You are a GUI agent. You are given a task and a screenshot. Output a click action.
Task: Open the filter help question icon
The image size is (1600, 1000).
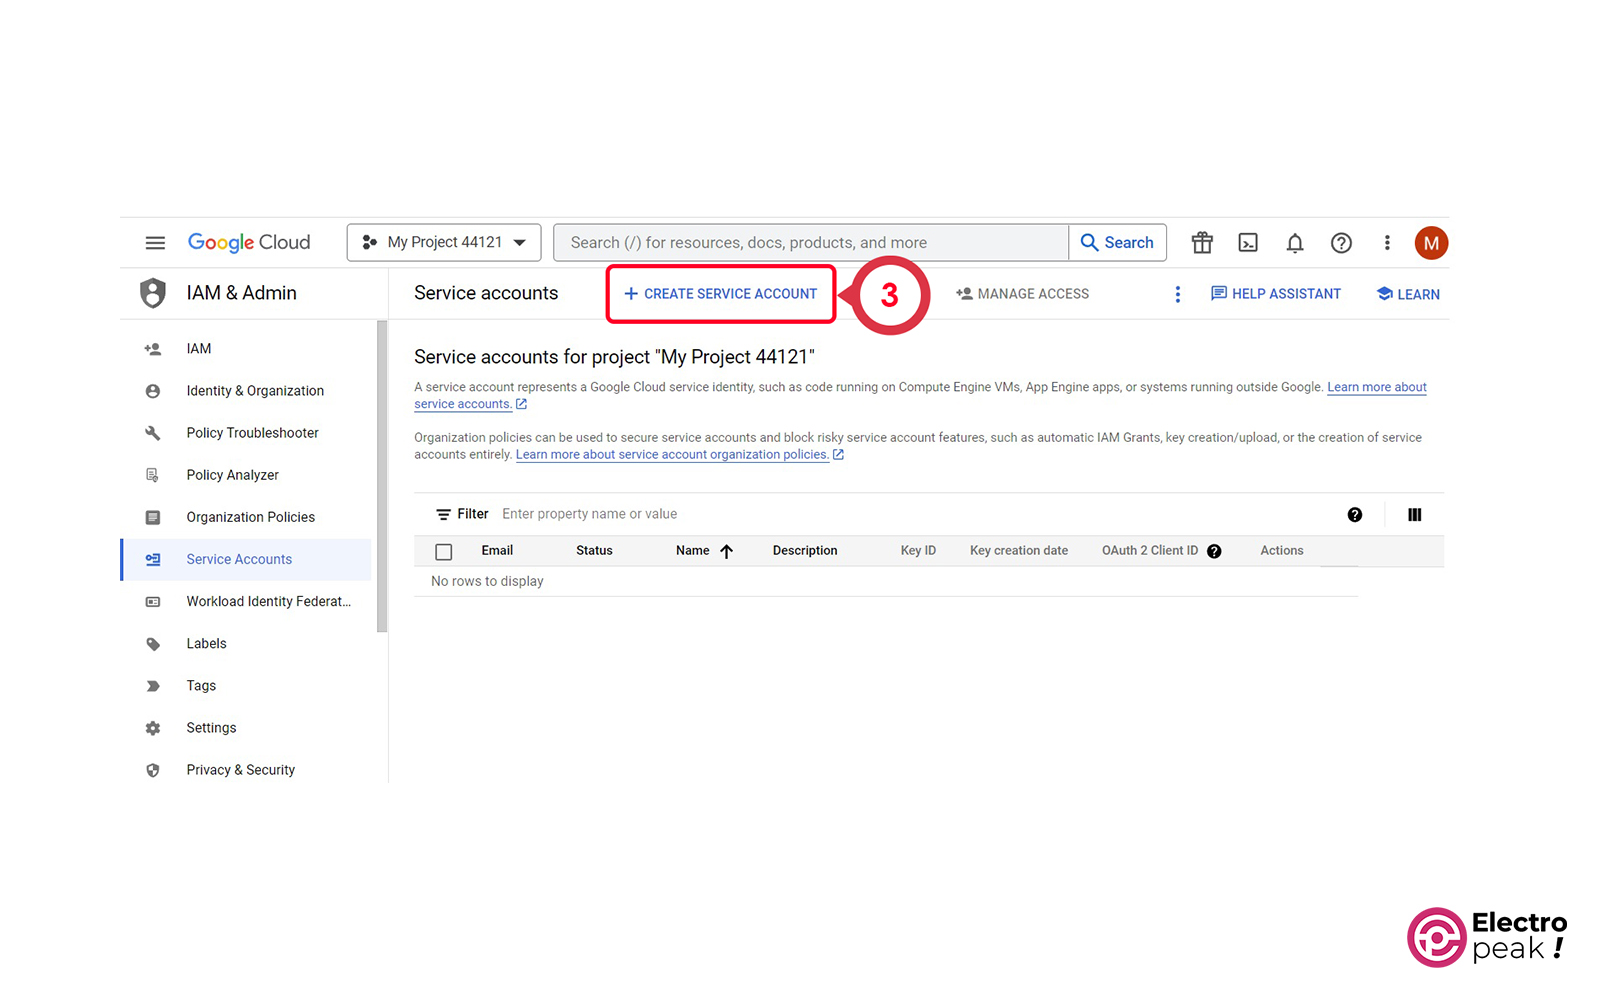pos(1355,515)
